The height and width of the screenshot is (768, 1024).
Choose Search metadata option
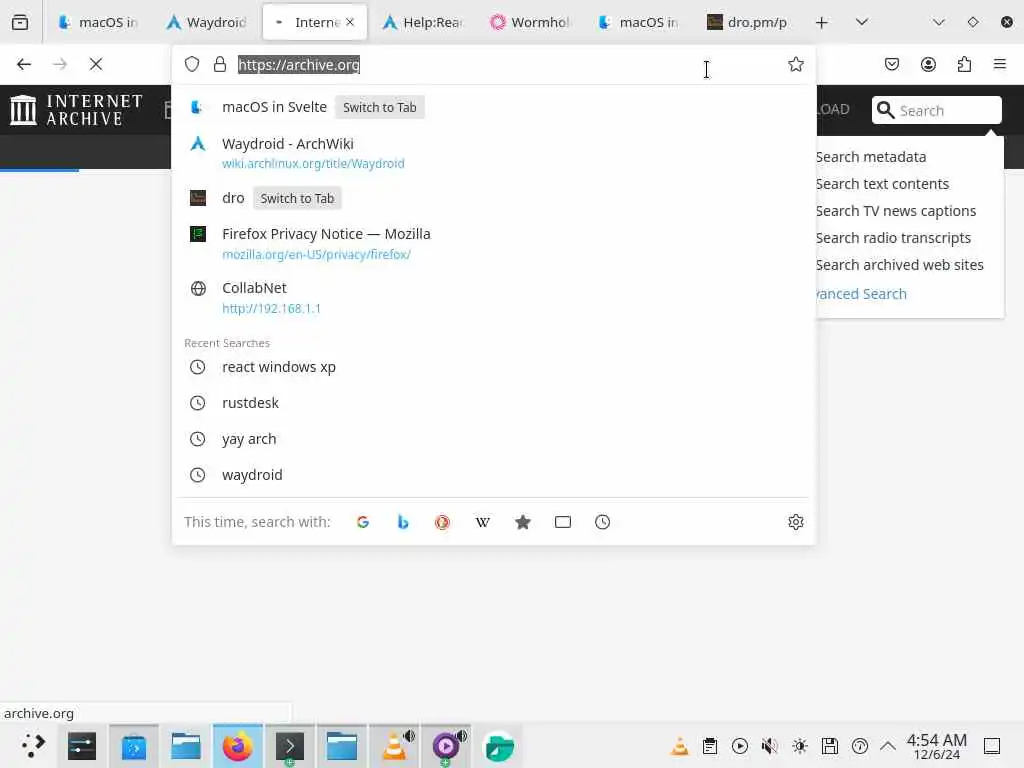871,157
